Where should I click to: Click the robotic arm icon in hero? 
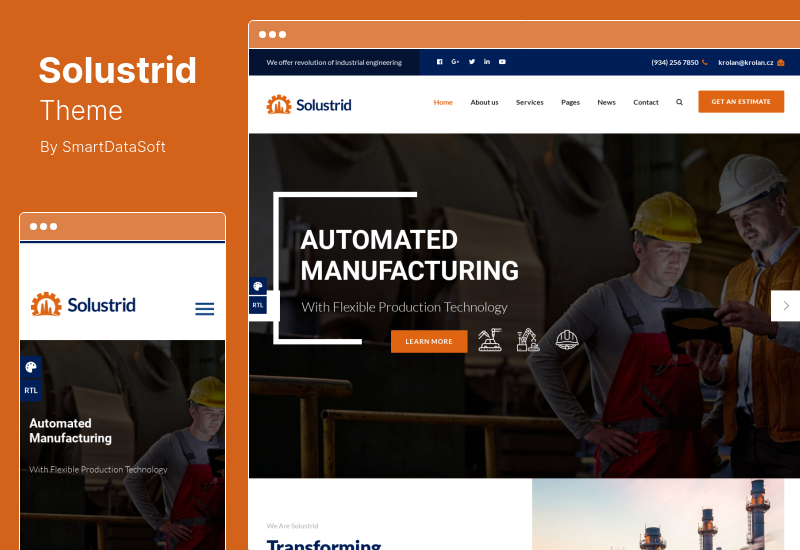pyautogui.click(x=528, y=340)
